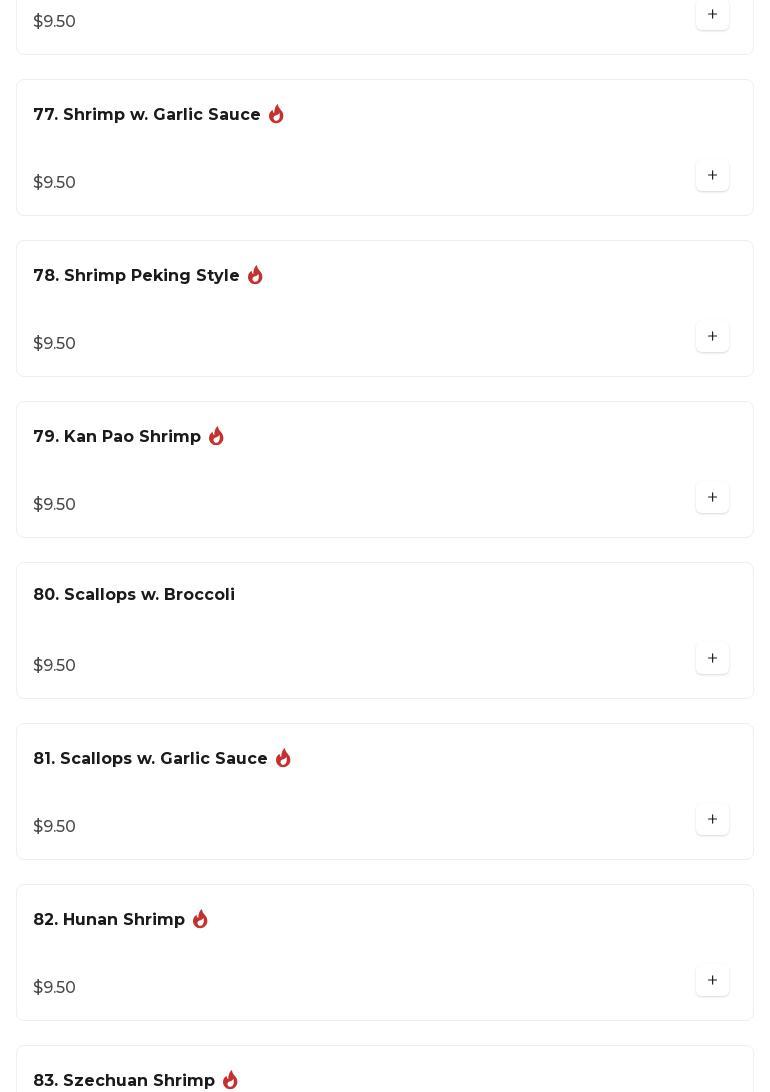Open 77. Shrimp w. Garlic Sauce item
This screenshot has height=1092, width=770.
147,115
